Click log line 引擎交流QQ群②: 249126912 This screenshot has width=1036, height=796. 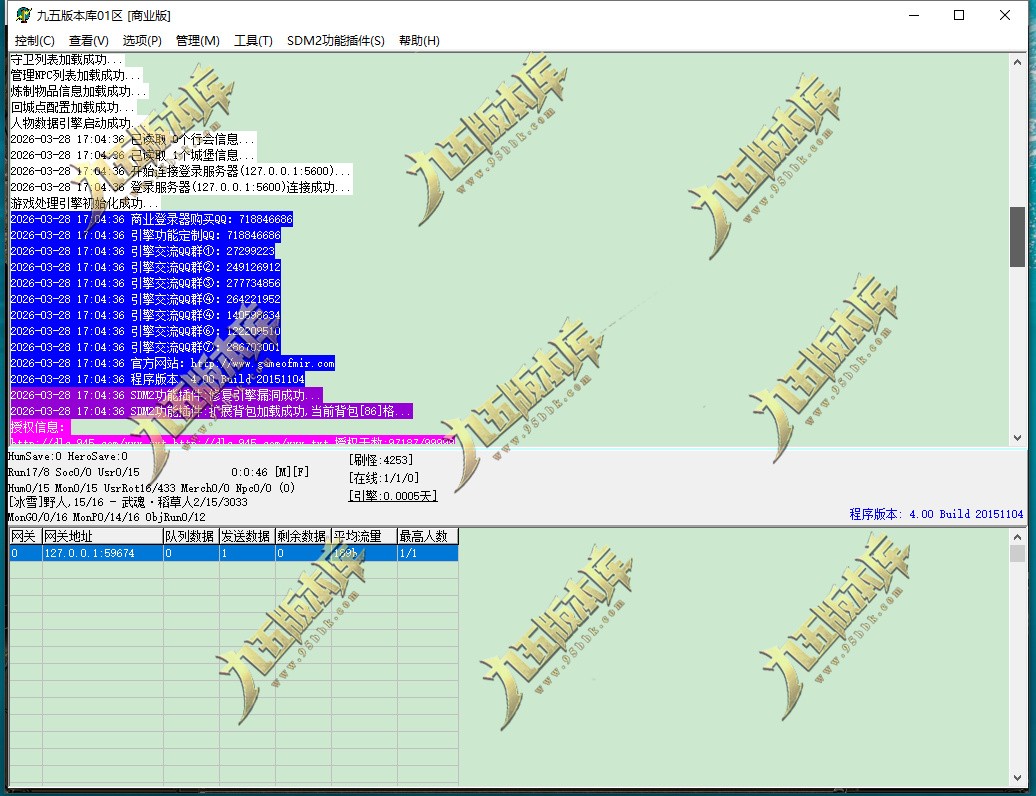(x=145, y=267)
